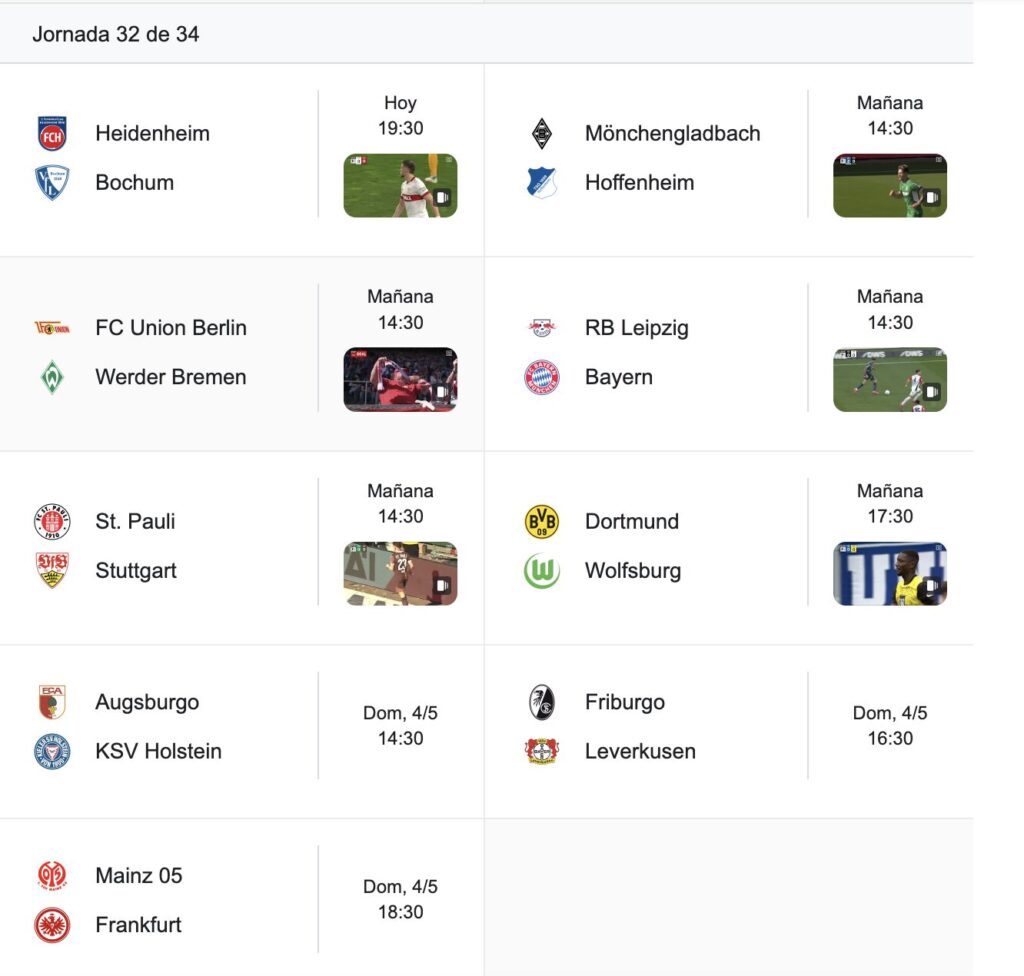The height and width of the screenshot is (976, 1024).
Task: Click the Mönchengladbach crest icon
Action: (x=542, y=133)
